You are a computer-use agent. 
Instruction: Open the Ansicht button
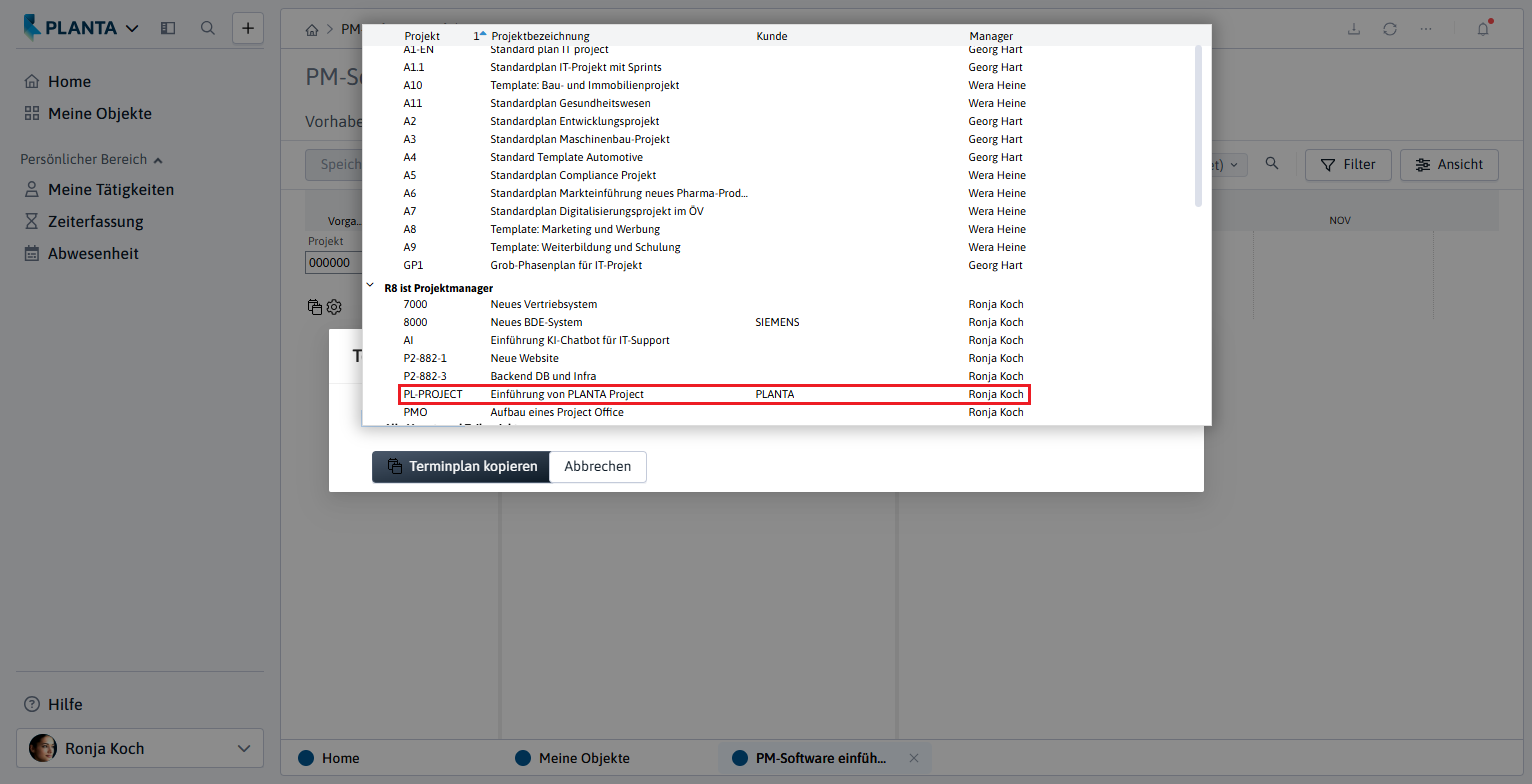tap(1449, 165)
